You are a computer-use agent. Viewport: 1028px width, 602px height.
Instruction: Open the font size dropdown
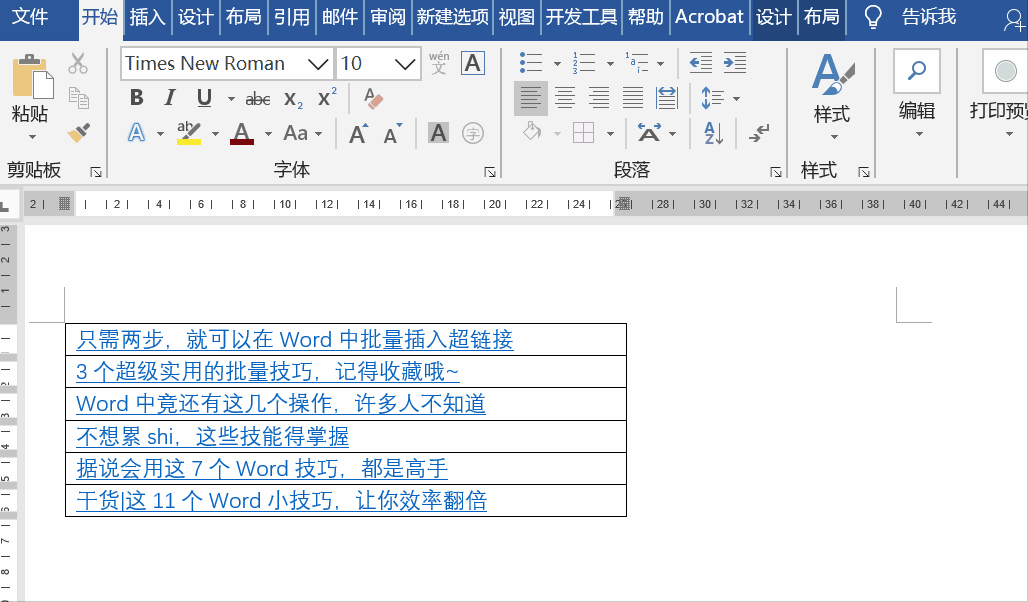405,64
